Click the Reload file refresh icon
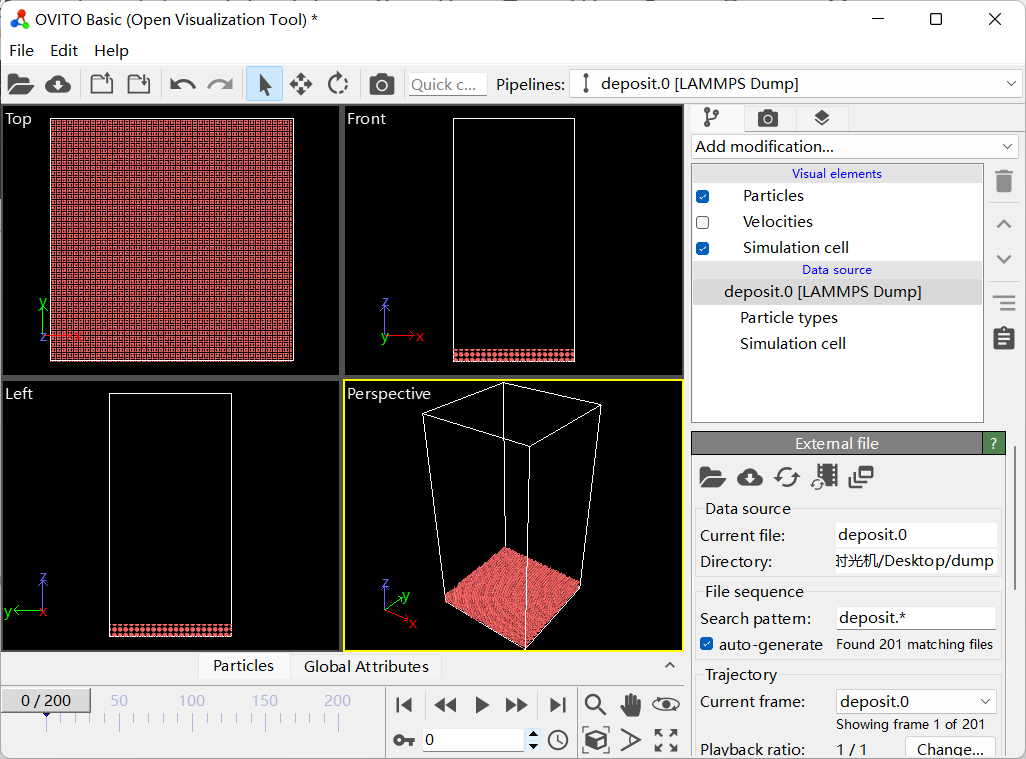The height and width of the screenshot is (759, 1026). 787,477
